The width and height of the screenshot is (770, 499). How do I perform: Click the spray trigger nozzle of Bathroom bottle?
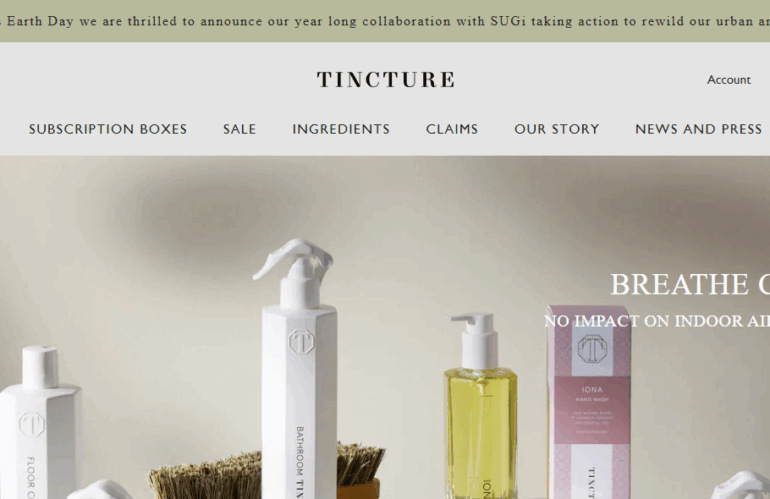tap(293, 259)
